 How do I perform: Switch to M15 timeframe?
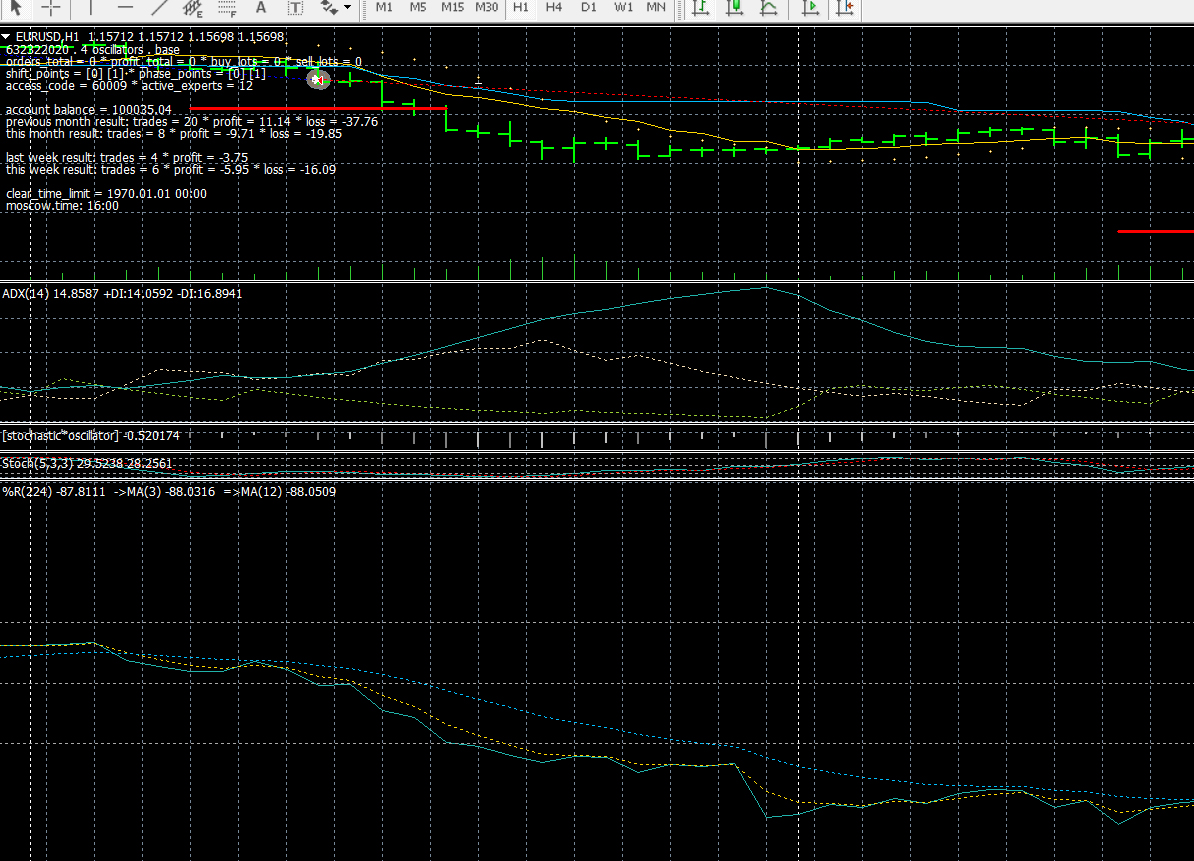pyautogui.click(x=452, y=7)
